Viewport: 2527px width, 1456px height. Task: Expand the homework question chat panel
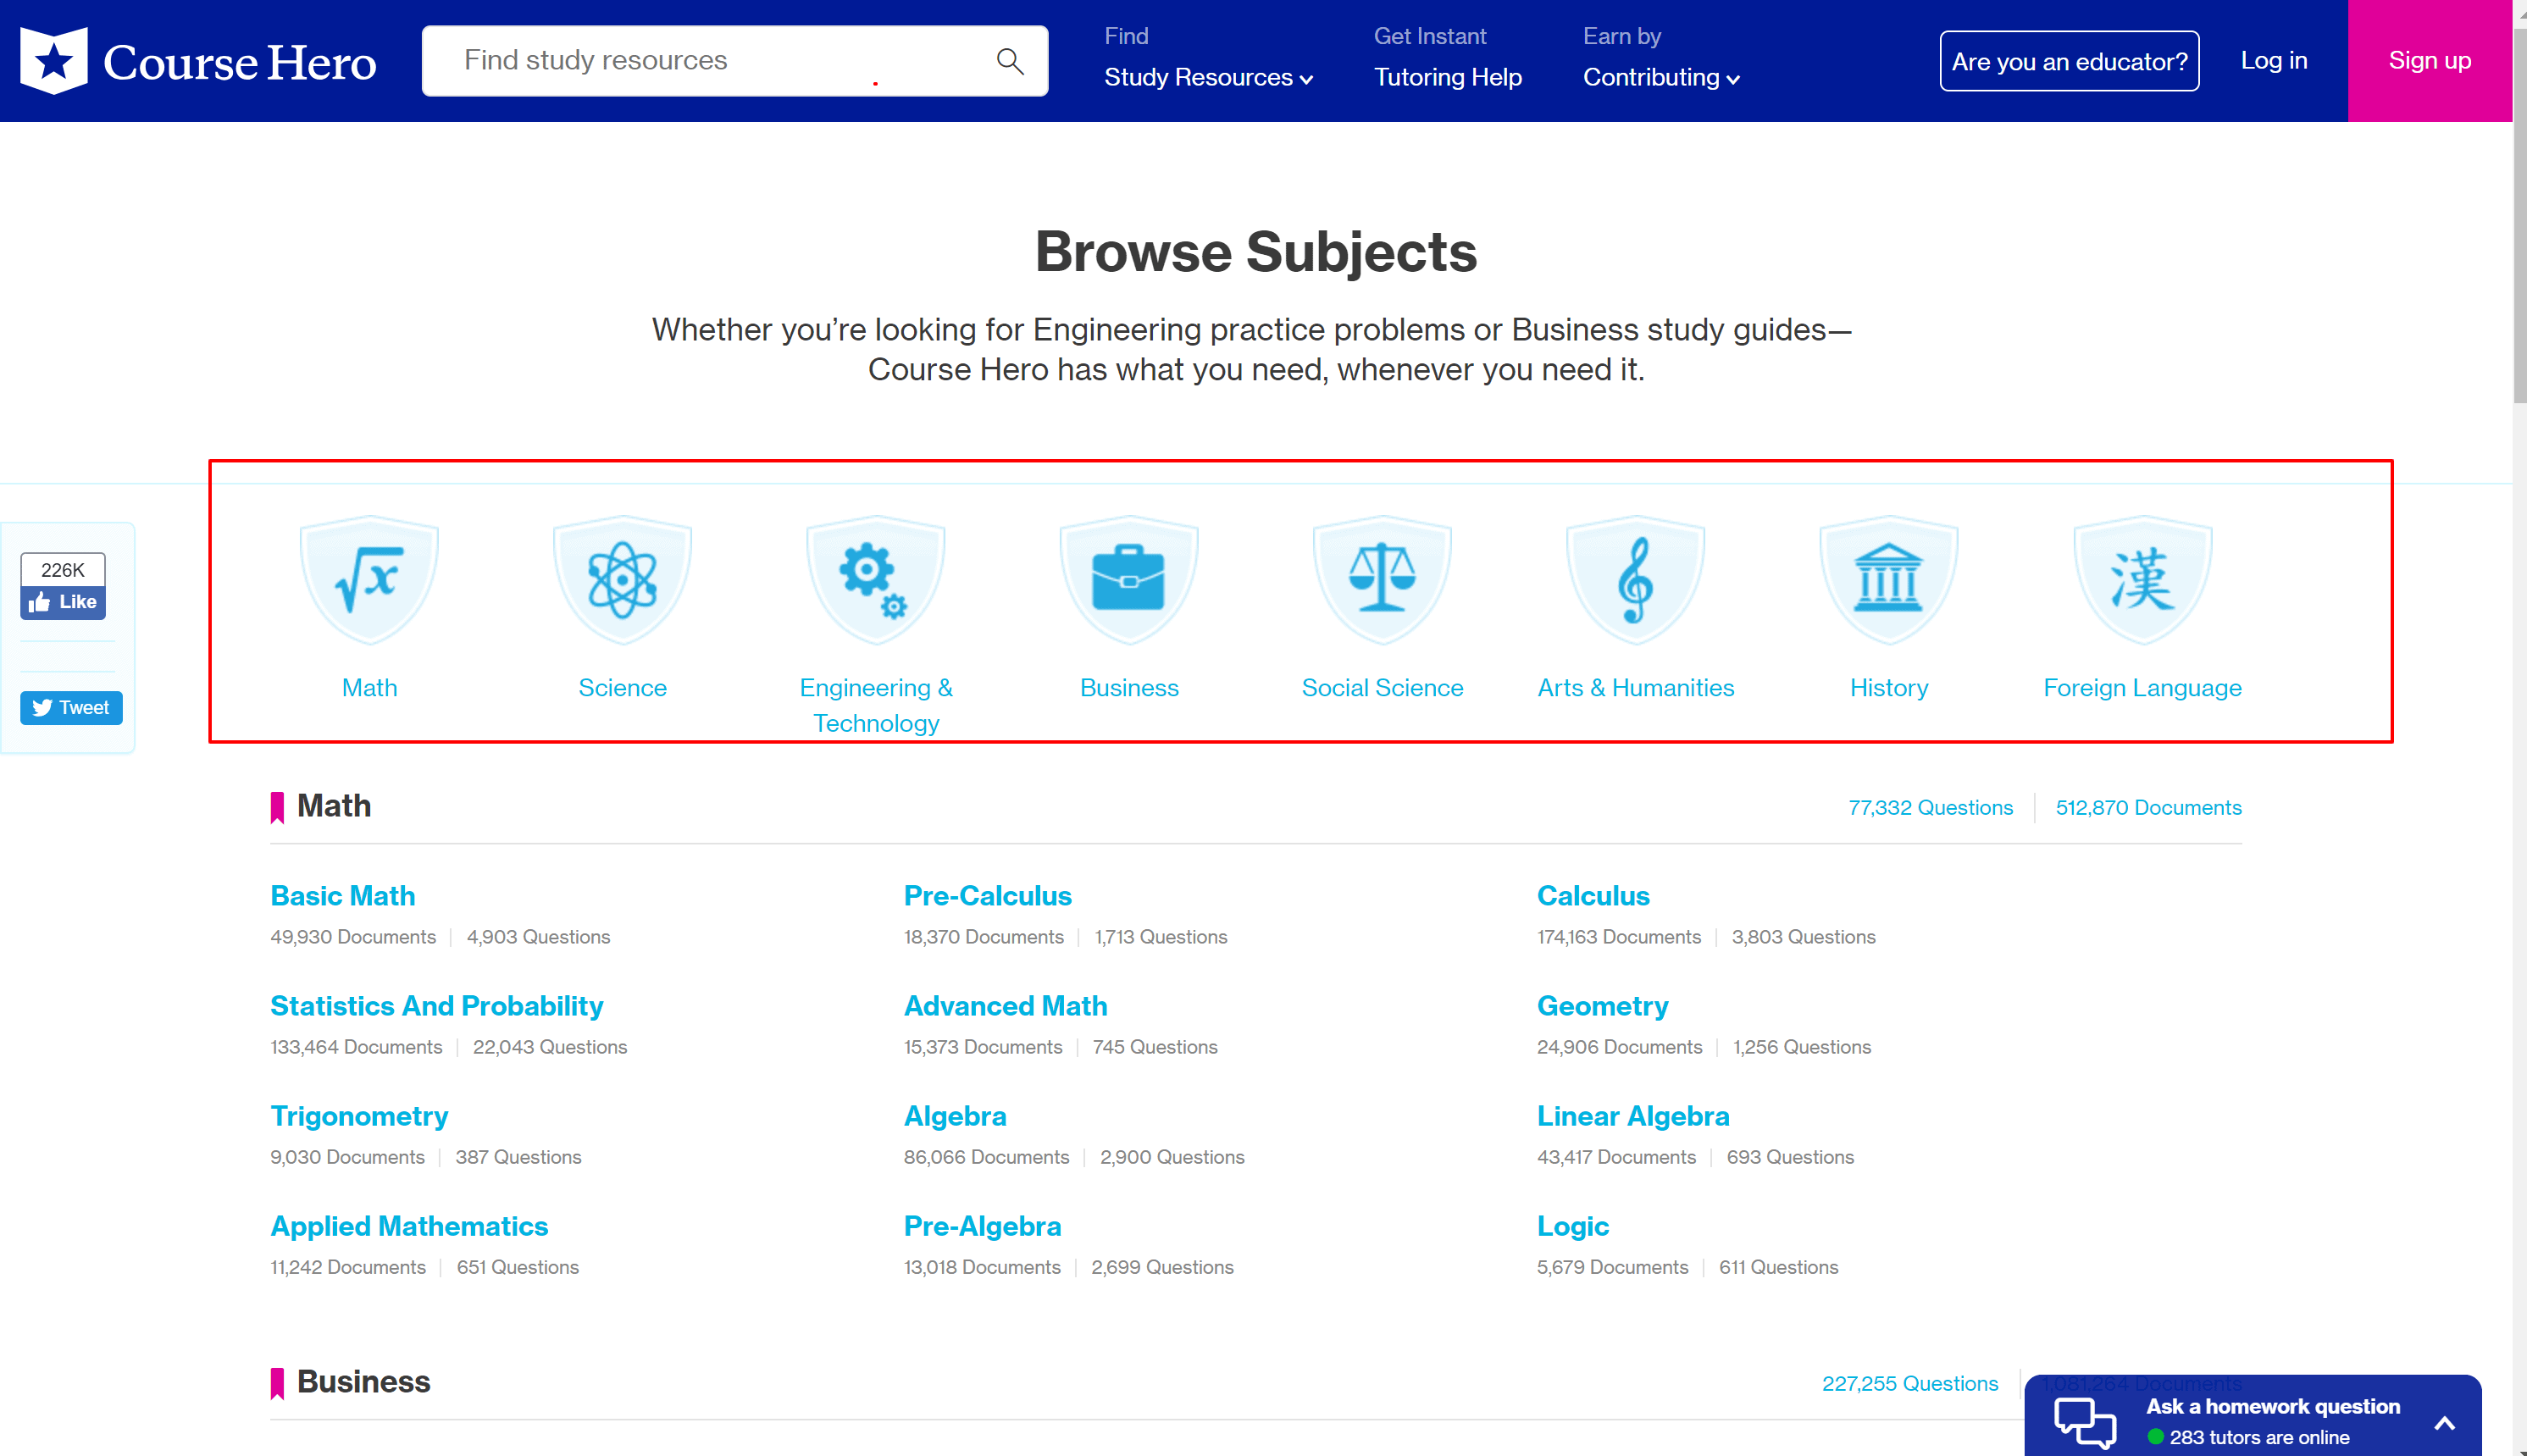coord(2443,1422)
